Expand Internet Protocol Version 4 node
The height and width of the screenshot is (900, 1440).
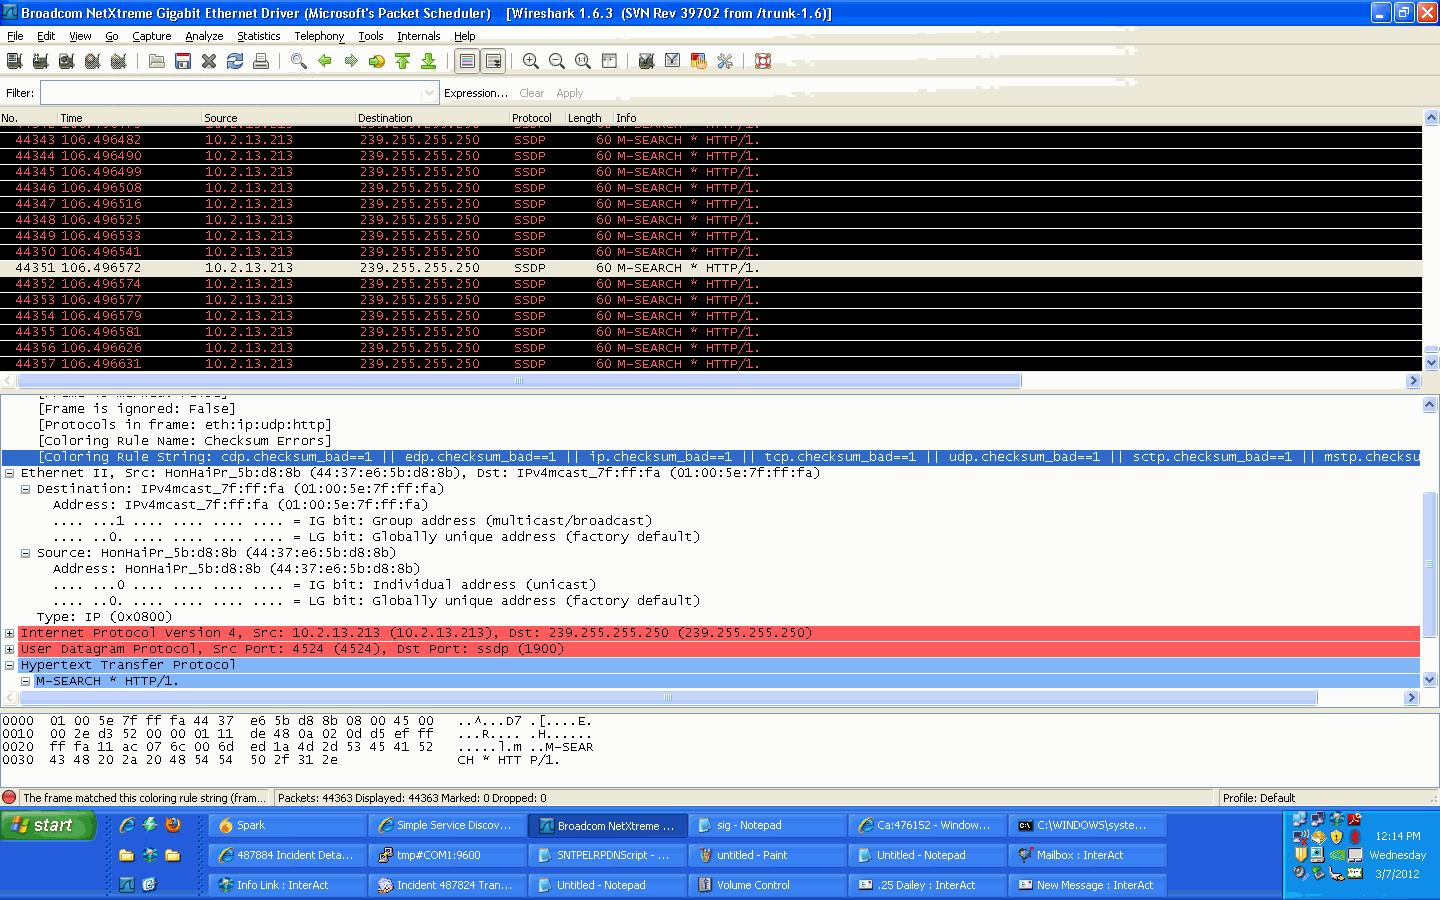tap(10, 633)
